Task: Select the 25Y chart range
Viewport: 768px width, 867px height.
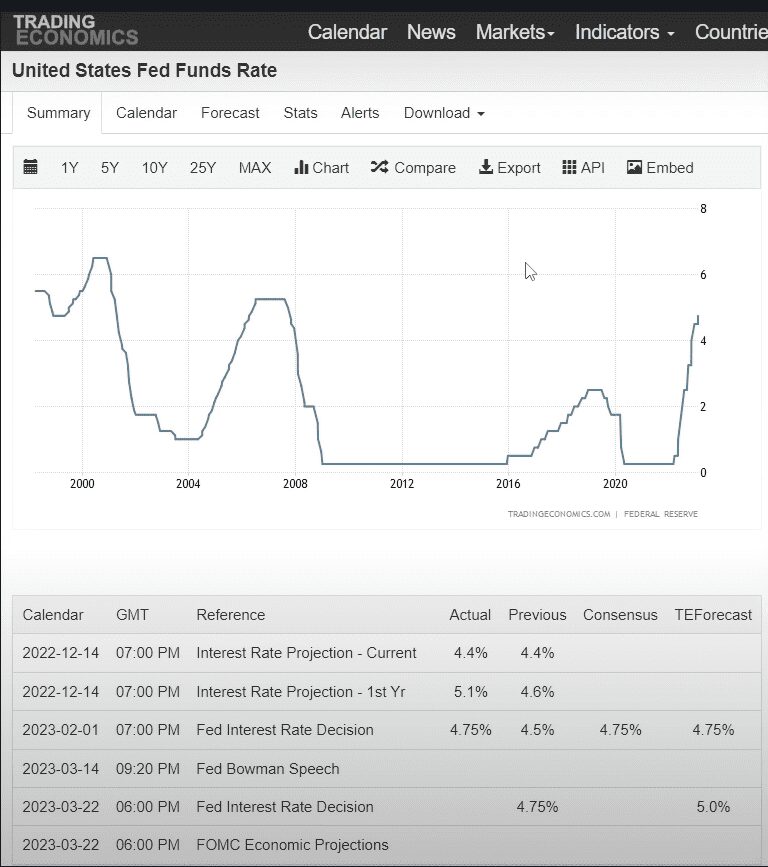Action: coord(202,168)
